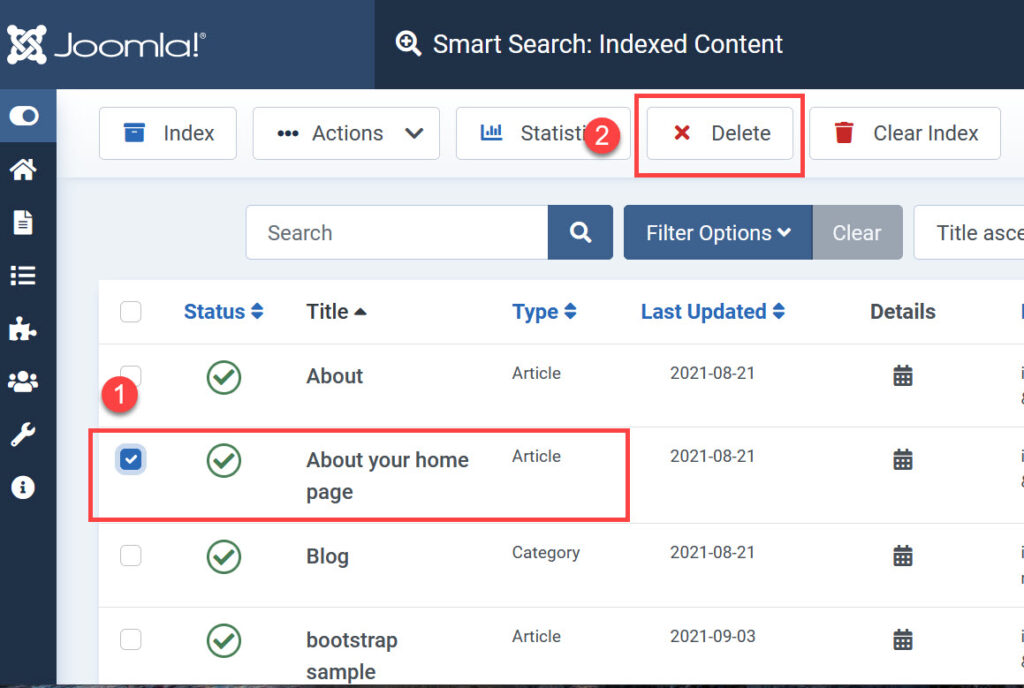Image resolution: width=1024 pixels, height=688 pixels.
Task: Sort the table by Last Updated column
Action: point(712,312)
